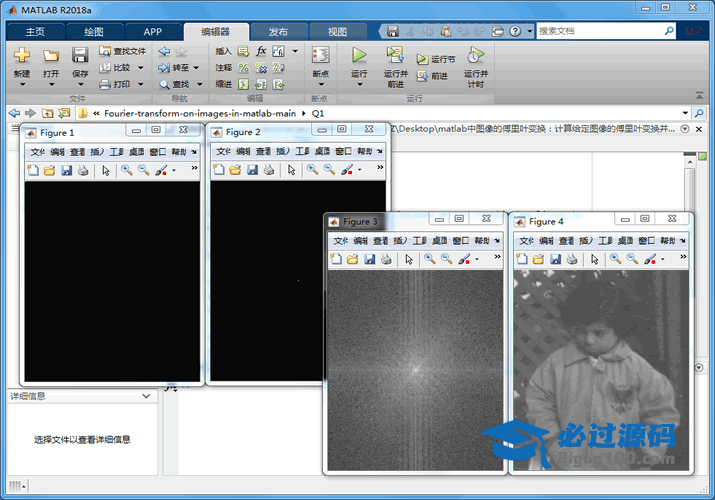The height and width of the screenshot is (500, 715).
Task: Click Fourier-transform-on-images-in-matlab-main in path
Action: coord(200,113)
